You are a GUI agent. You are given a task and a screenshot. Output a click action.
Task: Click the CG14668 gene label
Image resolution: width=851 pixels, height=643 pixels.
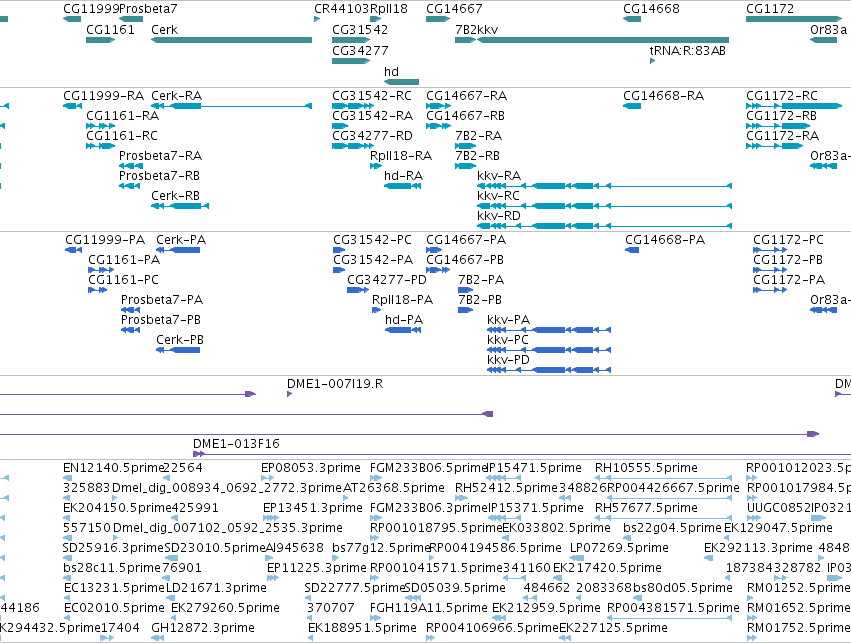click(x=651, y=9)
